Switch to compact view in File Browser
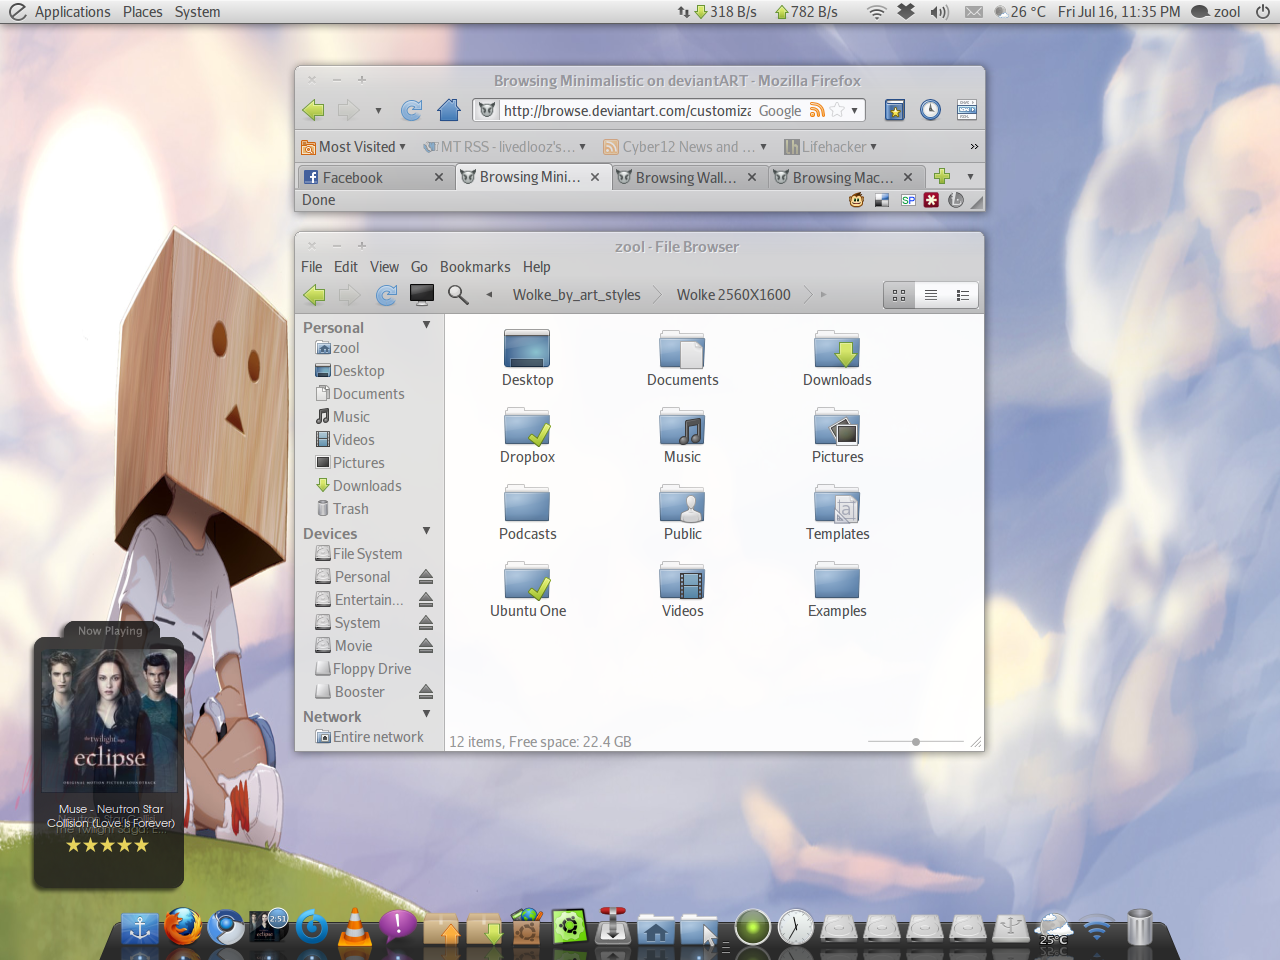The height and width of the screenshot is (960, 1280). (963, 295)
